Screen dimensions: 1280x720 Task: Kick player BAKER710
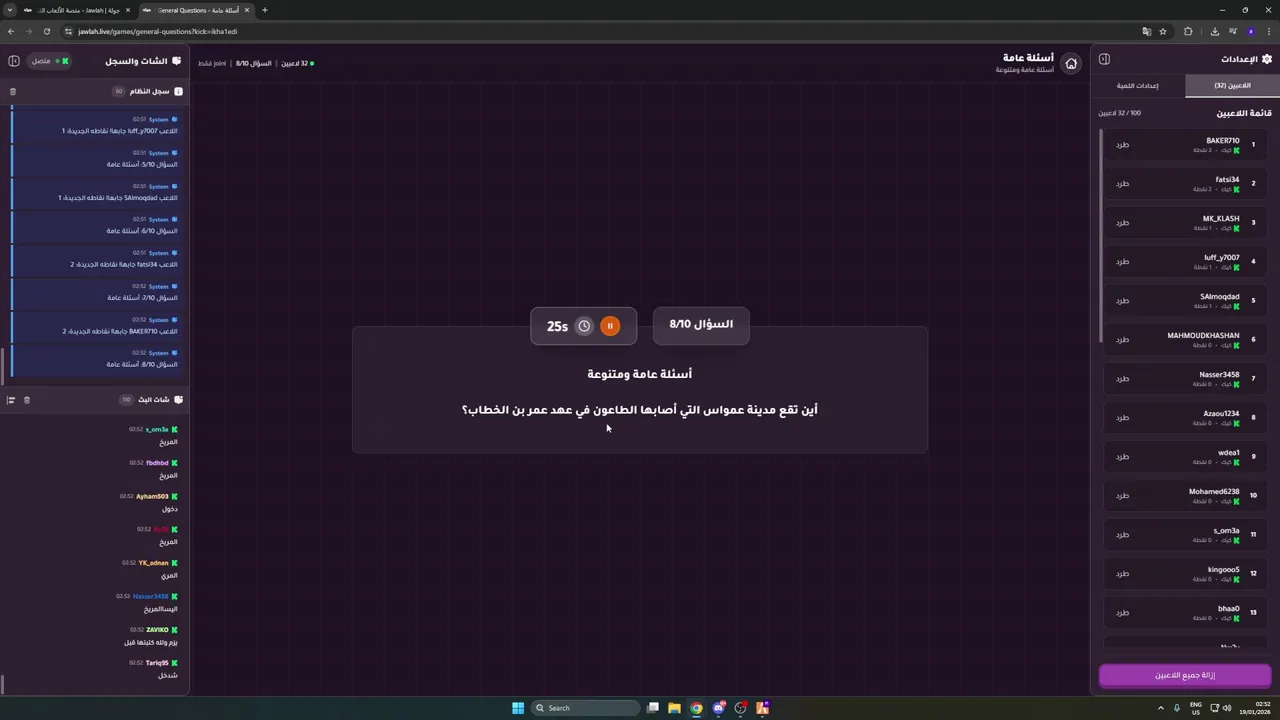pyautogui.click(x=1122, y=145)
